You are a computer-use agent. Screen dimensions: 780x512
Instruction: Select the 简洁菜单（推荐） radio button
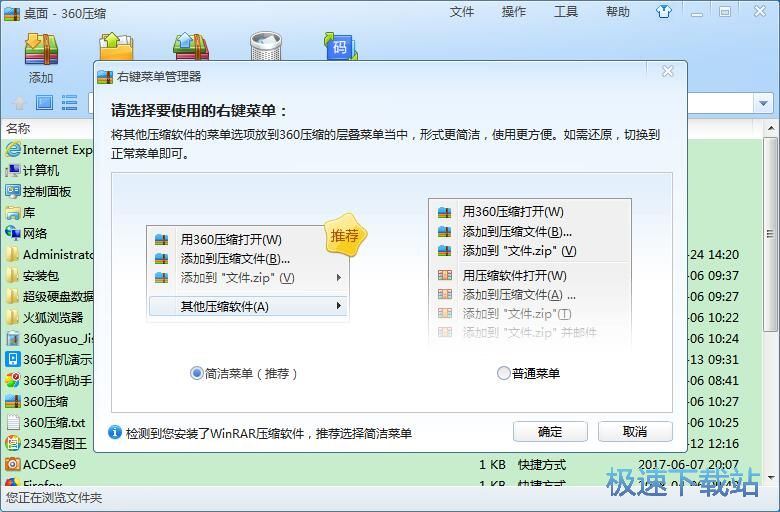coord(196,373)
